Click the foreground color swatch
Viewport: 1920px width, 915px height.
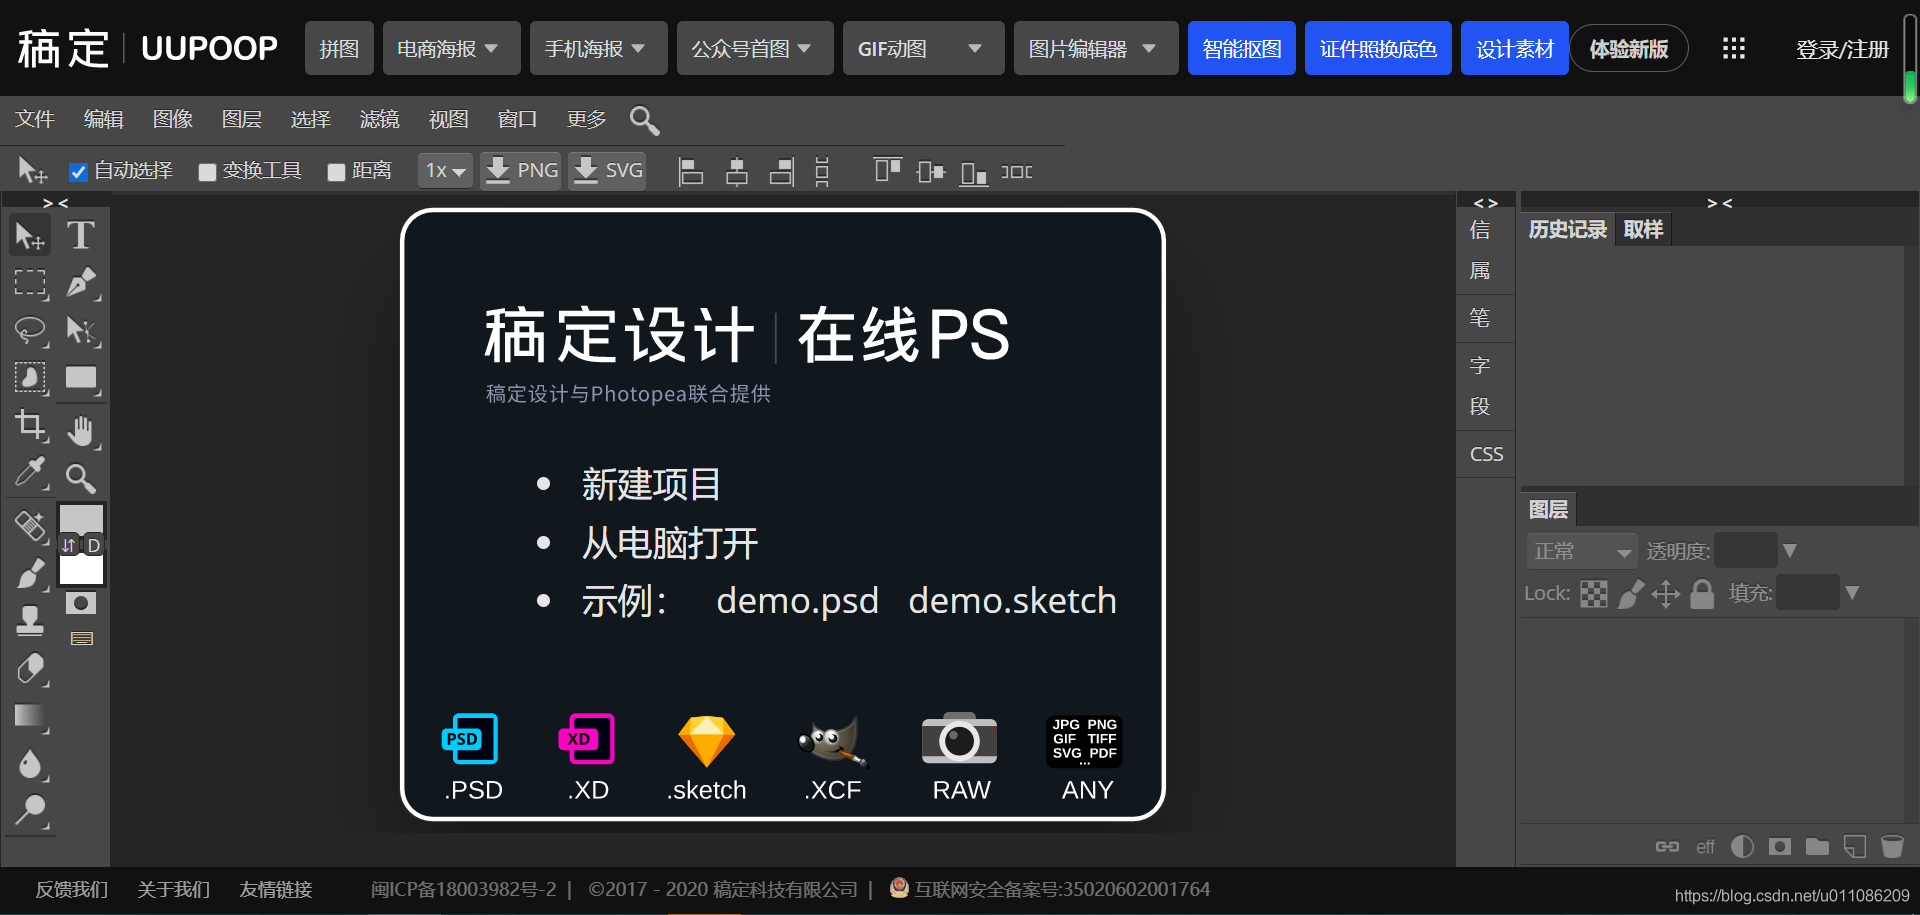click(x=81, y=518)
